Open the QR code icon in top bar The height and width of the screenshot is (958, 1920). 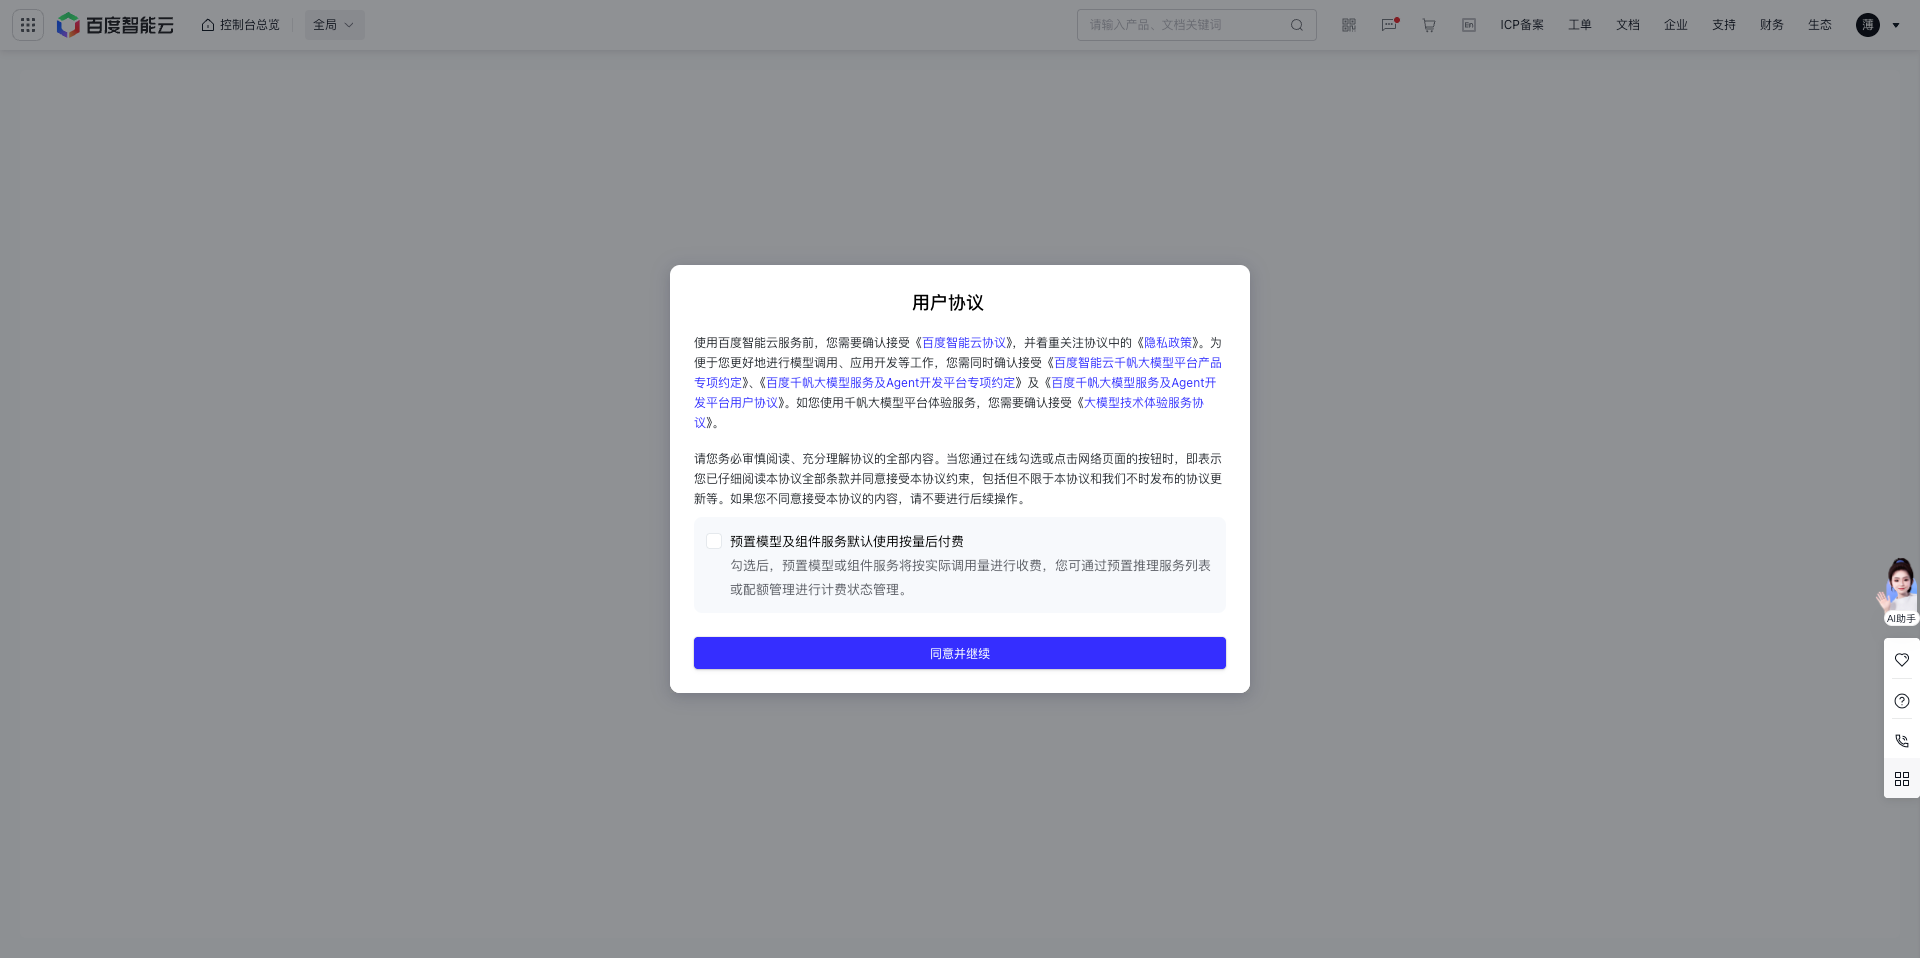(1348, 24)
